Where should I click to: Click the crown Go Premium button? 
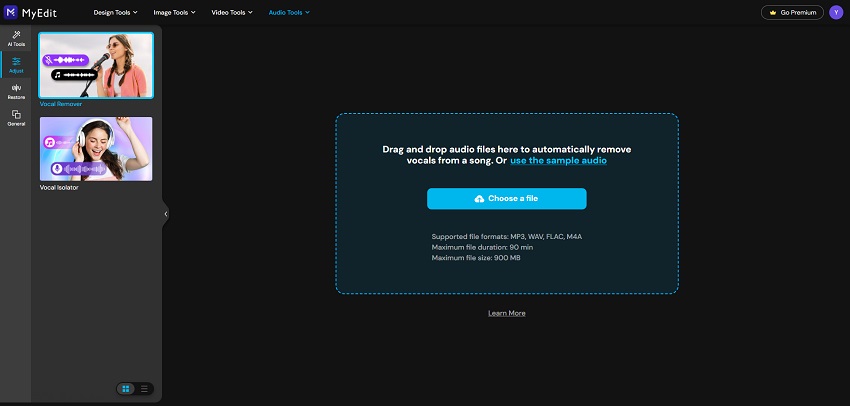(792, 12)
